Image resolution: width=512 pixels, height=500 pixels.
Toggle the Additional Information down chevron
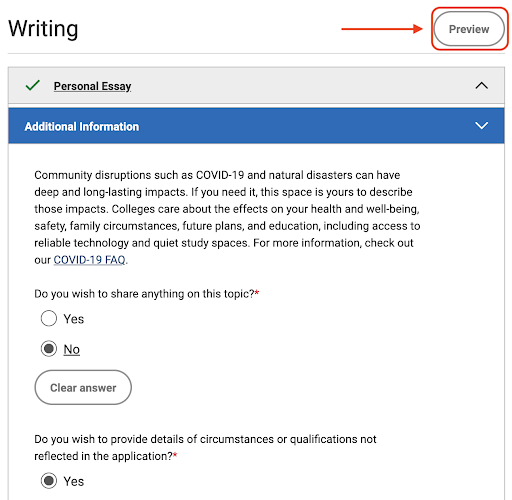[x=481, y=126]
